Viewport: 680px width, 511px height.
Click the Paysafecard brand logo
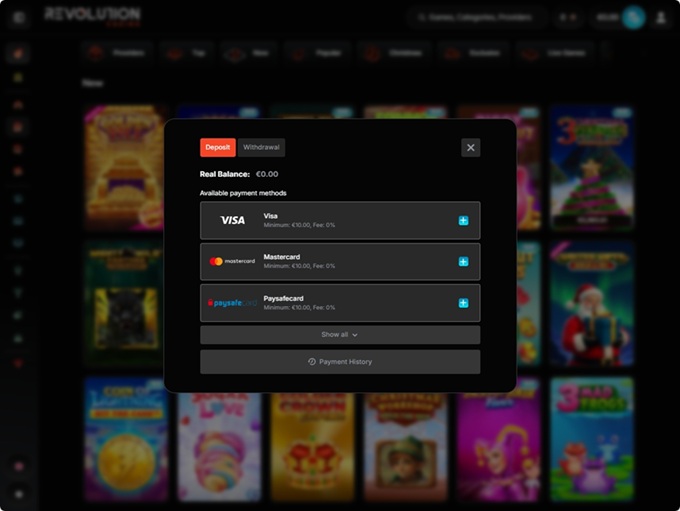(x=232, y=302)
